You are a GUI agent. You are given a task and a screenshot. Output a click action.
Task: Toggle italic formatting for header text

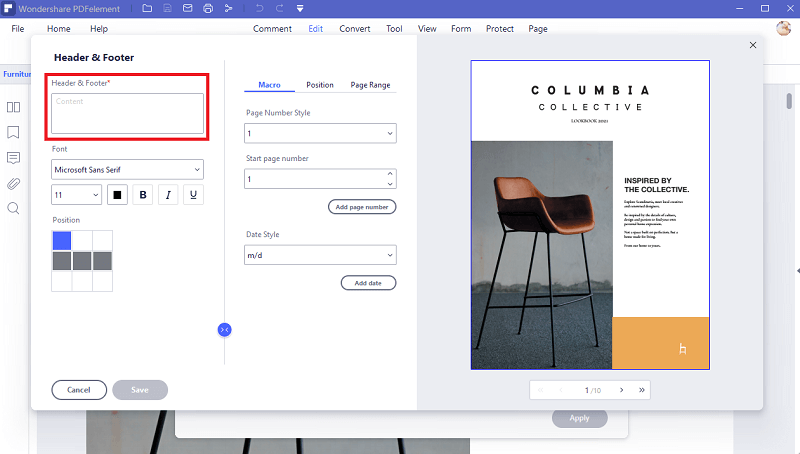point(168,195)
